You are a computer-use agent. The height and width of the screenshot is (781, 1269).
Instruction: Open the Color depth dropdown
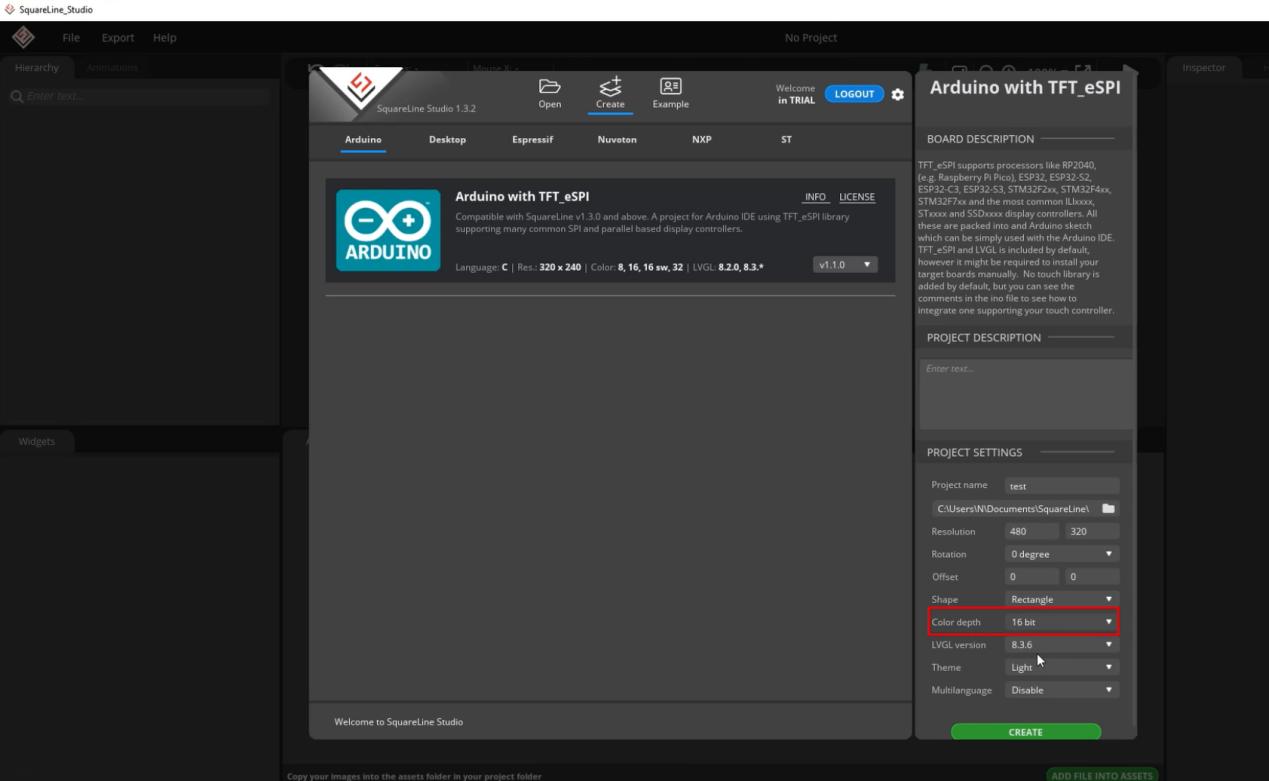(x=1062, y=622)
